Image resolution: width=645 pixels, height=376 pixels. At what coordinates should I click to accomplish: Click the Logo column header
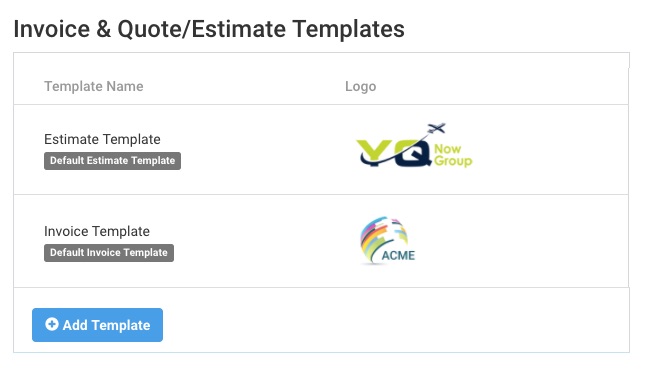(361, 86)
